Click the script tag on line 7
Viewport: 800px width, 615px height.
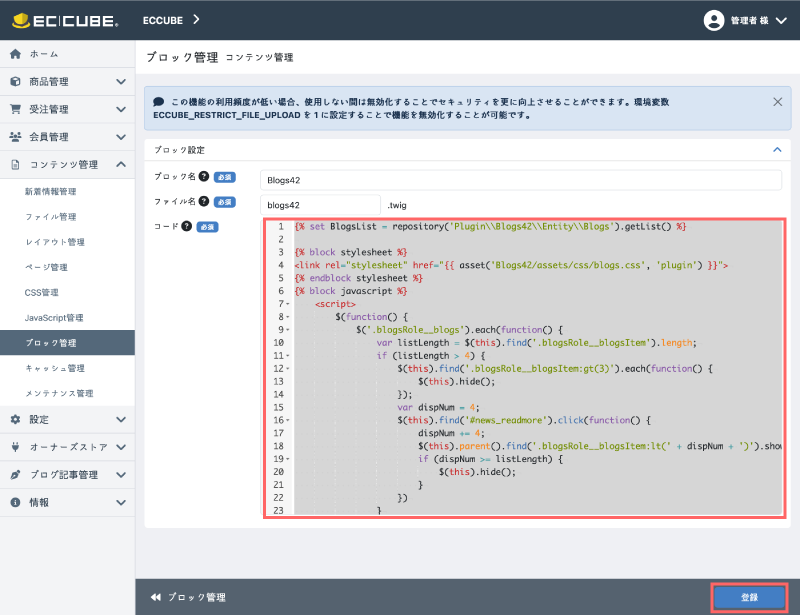pos(335,304)
